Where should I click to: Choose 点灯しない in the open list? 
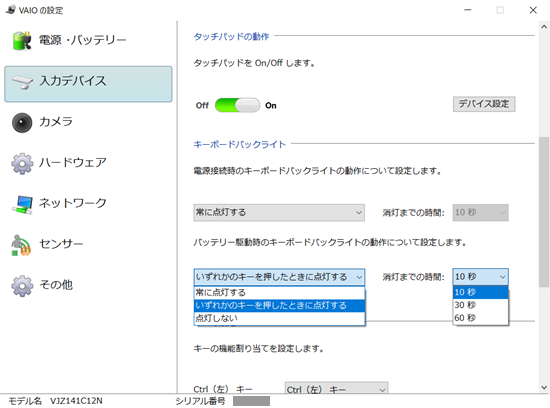pos(279,318)
